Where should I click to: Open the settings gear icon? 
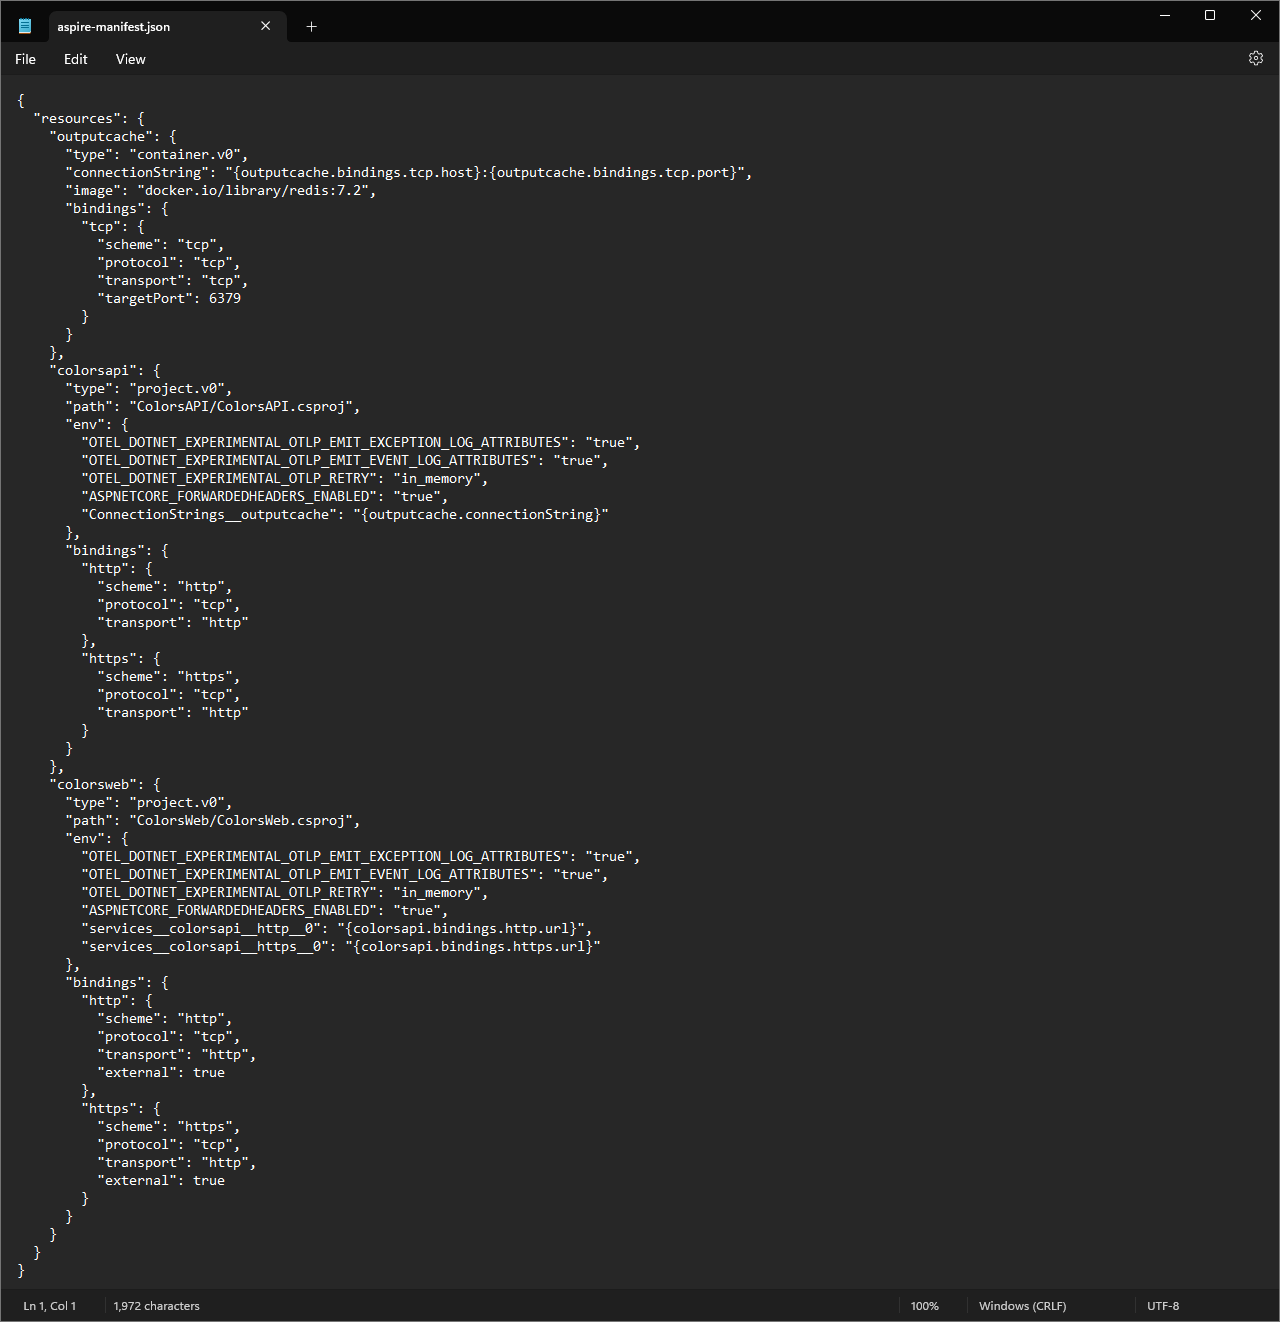click(x=1256, y=58)
